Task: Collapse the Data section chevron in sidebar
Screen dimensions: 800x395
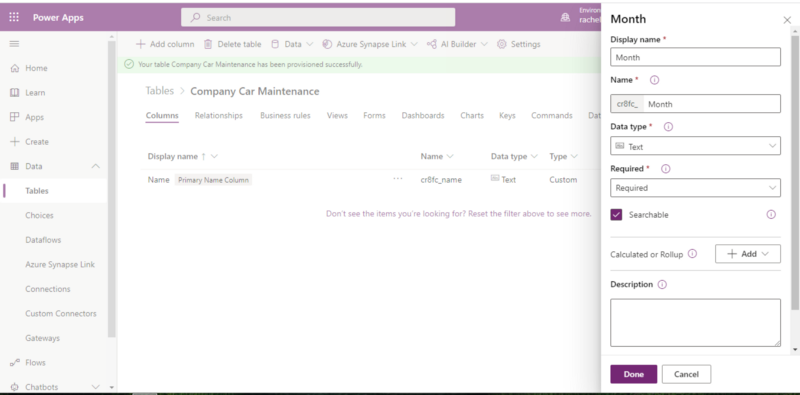Action: click(x=95, y=166)
